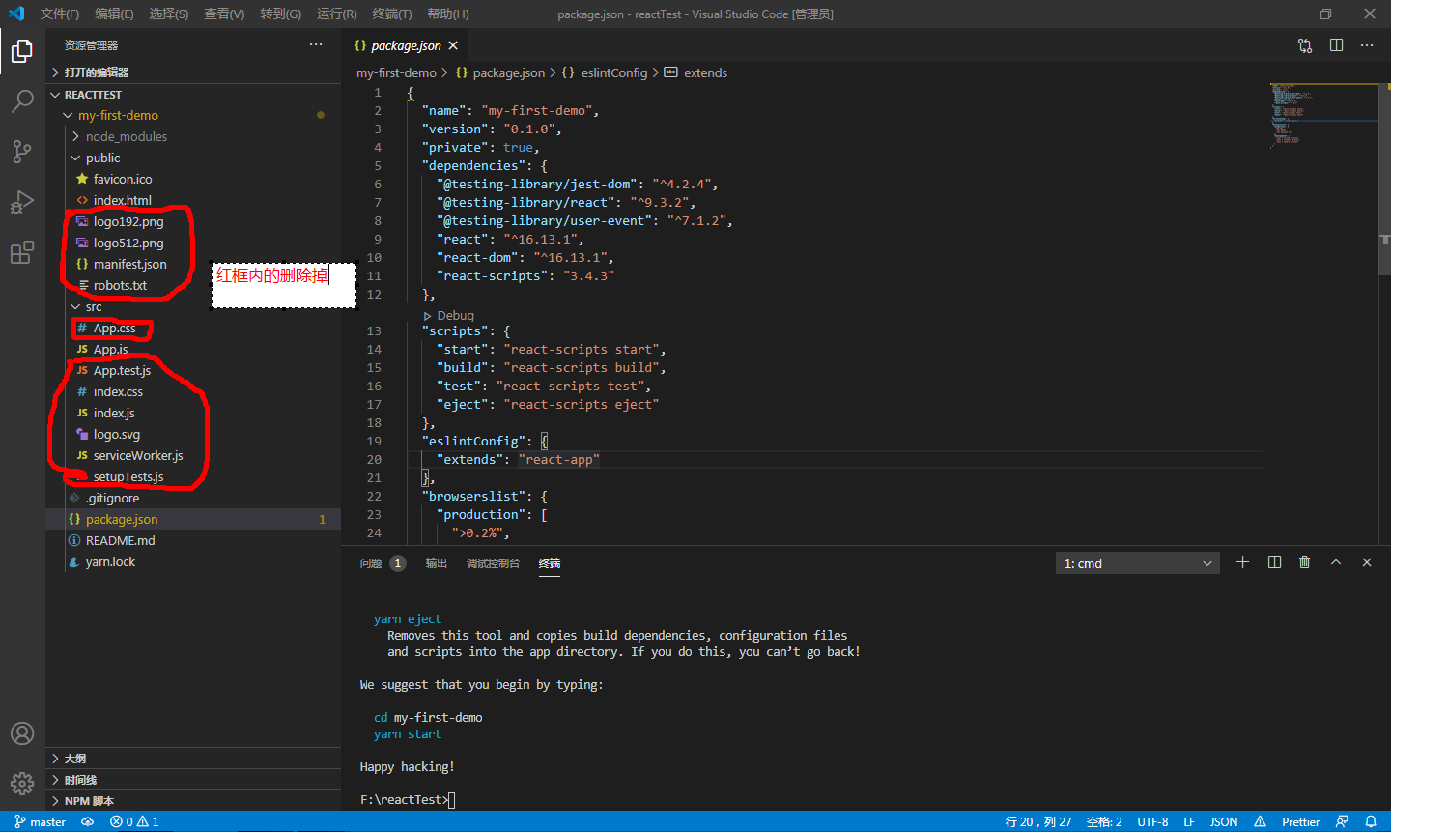The image size is (1432, 832).
Task: Create a new terminal with plus icon
Action: [x=1242, y=562]
